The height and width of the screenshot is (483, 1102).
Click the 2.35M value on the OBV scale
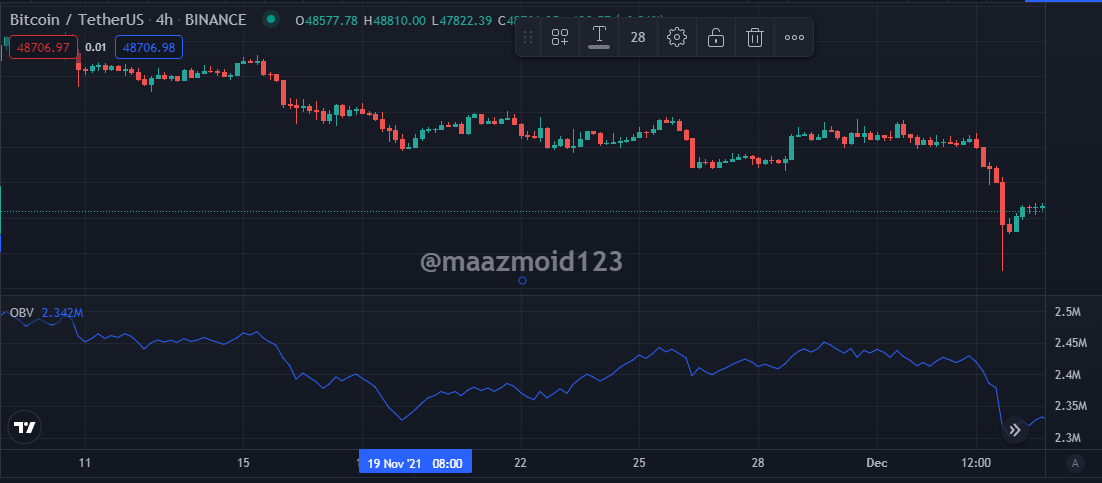1070,406
